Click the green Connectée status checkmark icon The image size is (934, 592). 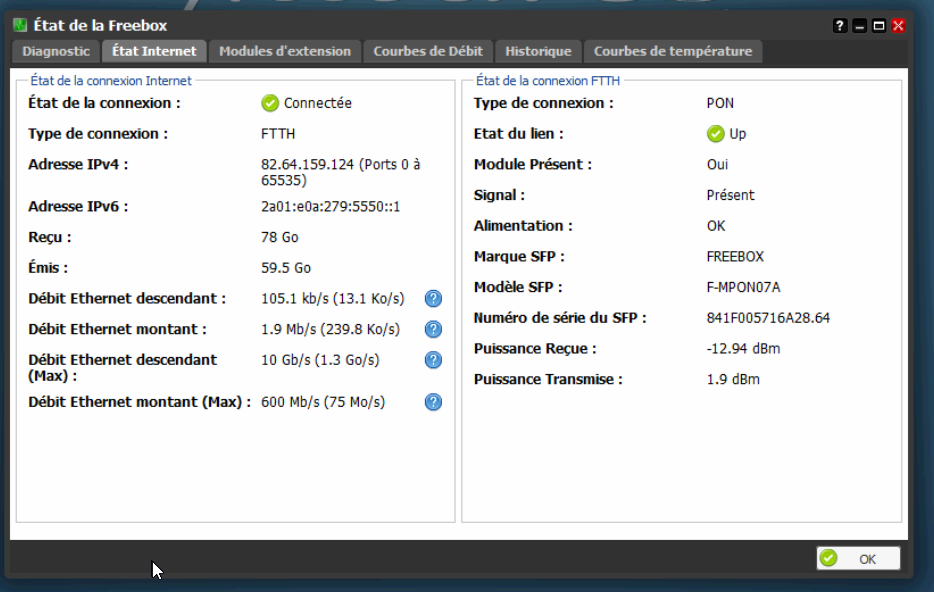click(x=270, y=103)
